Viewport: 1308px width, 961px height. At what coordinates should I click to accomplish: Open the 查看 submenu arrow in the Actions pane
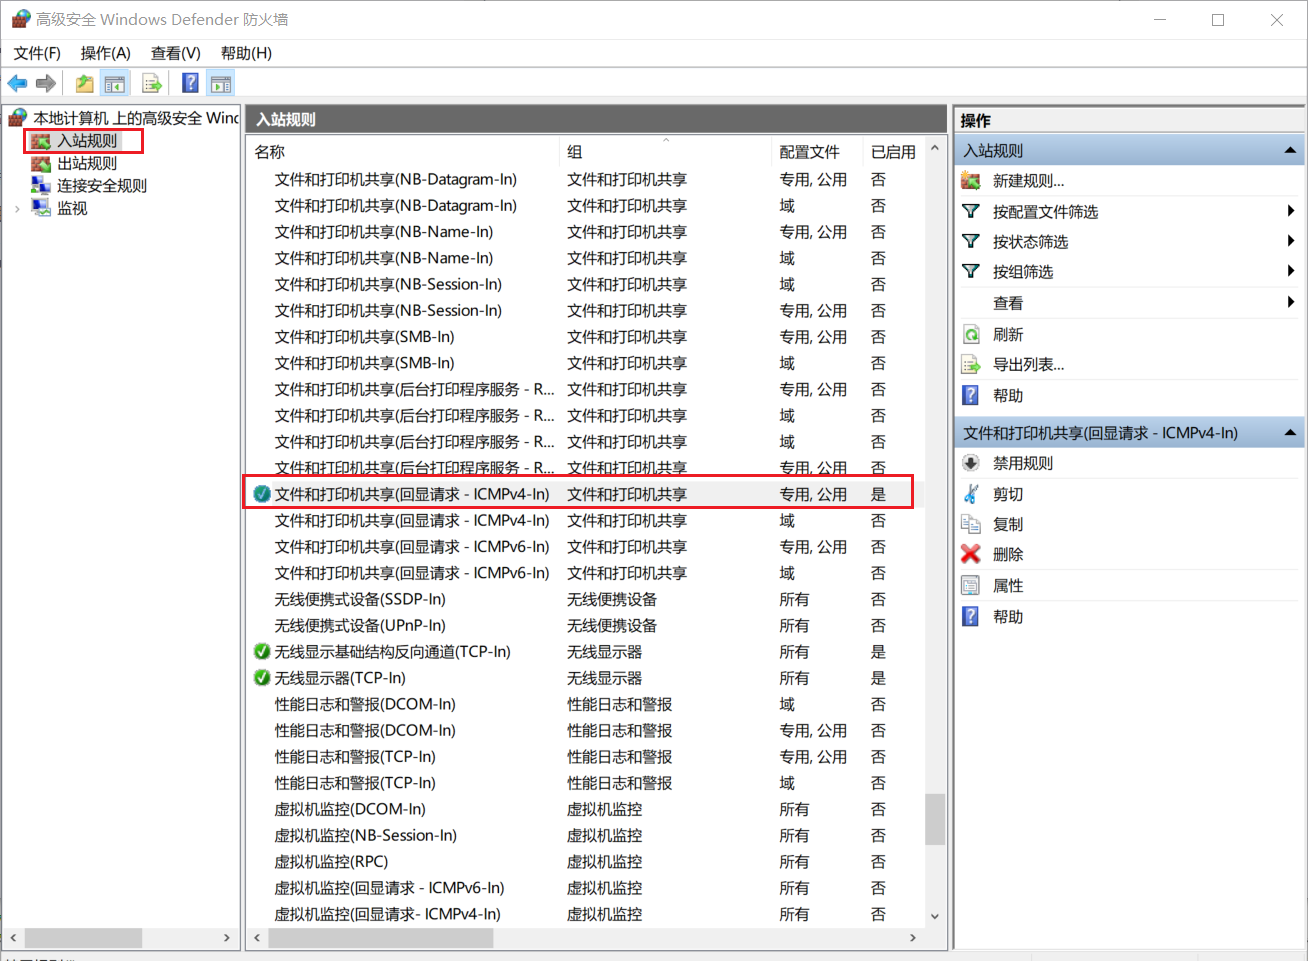[x=1291, y=302]
